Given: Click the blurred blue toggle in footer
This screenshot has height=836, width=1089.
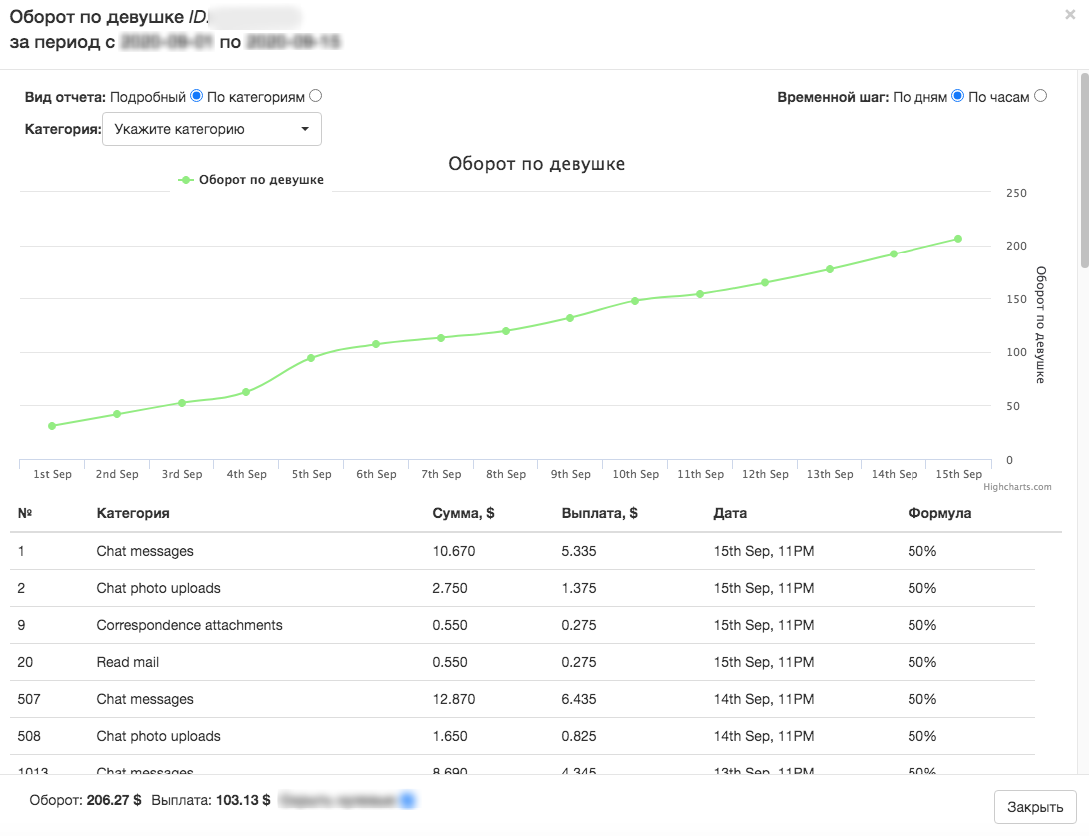Looking at the screenshot, I should (x=408, y=801).
